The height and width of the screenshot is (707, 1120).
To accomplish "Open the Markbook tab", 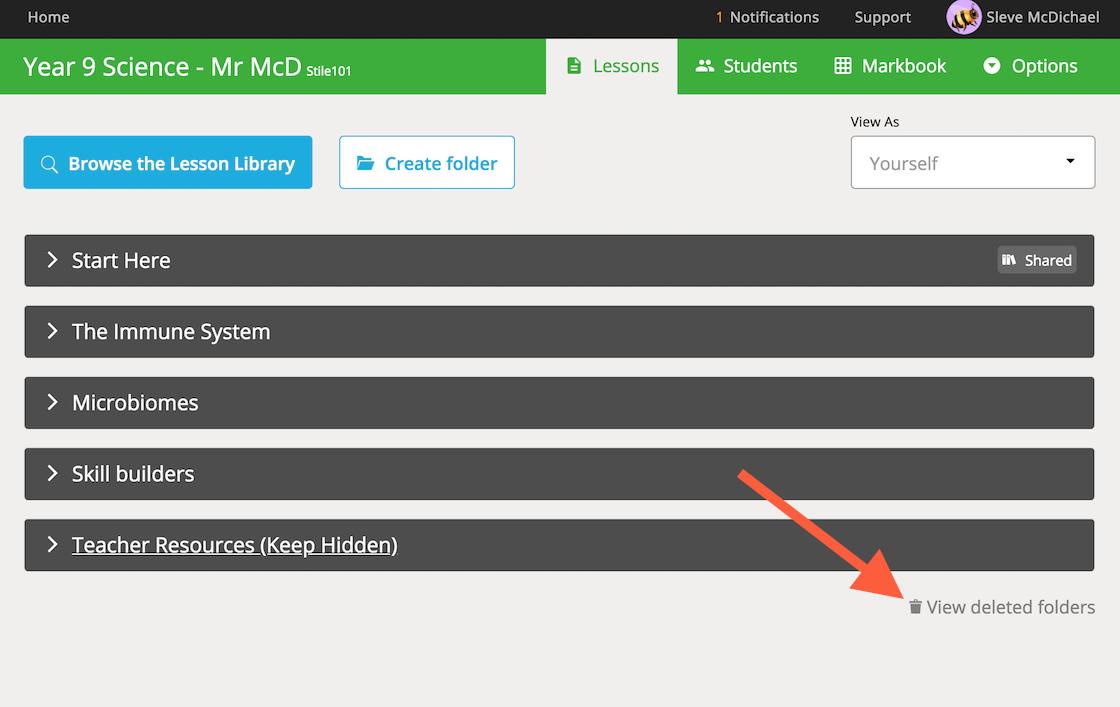I will click(890, 66).
